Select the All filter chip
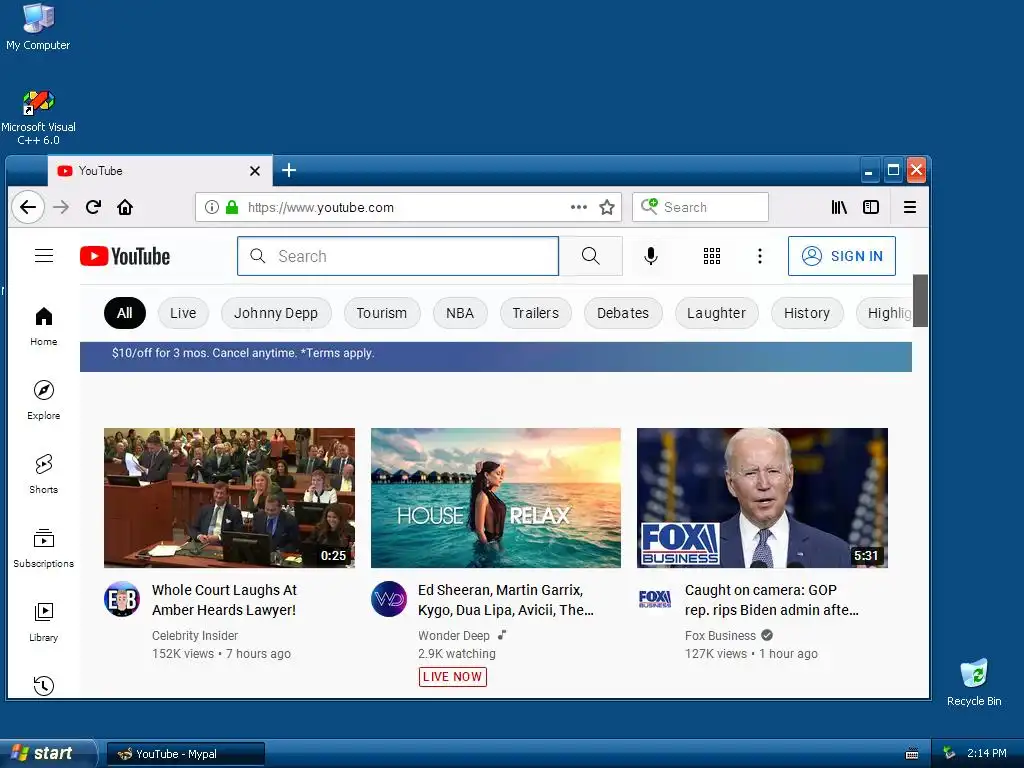Viewport: 1024px width, 768px height. coord(125,313)
